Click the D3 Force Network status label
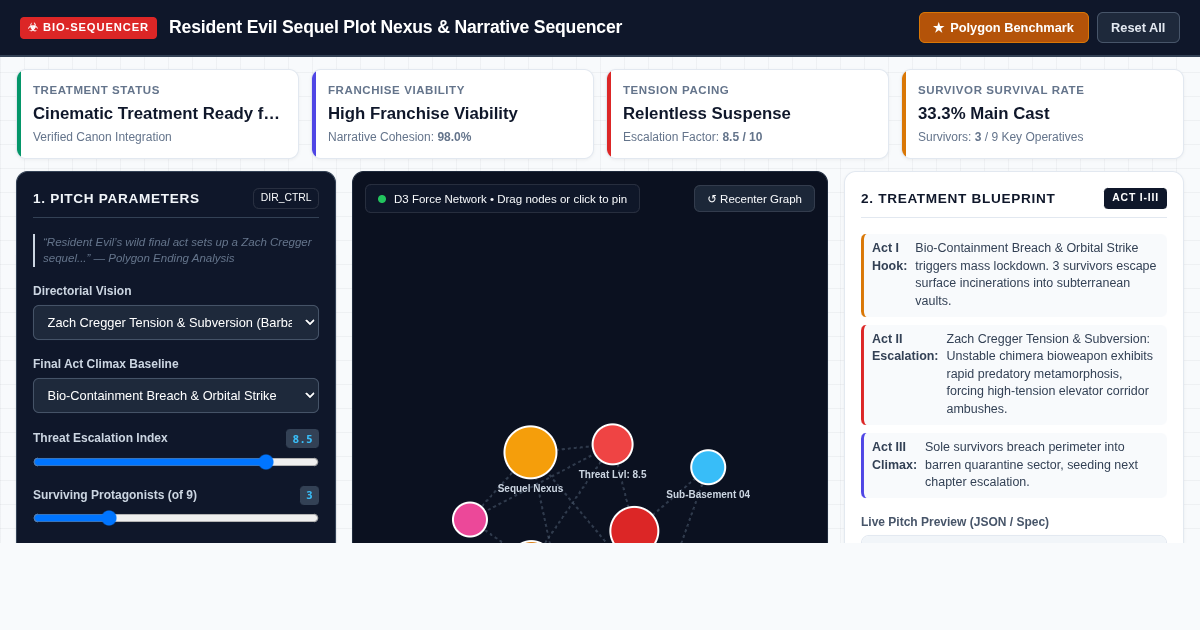Viewport: 1200px width, 630px height. [502, 199]
